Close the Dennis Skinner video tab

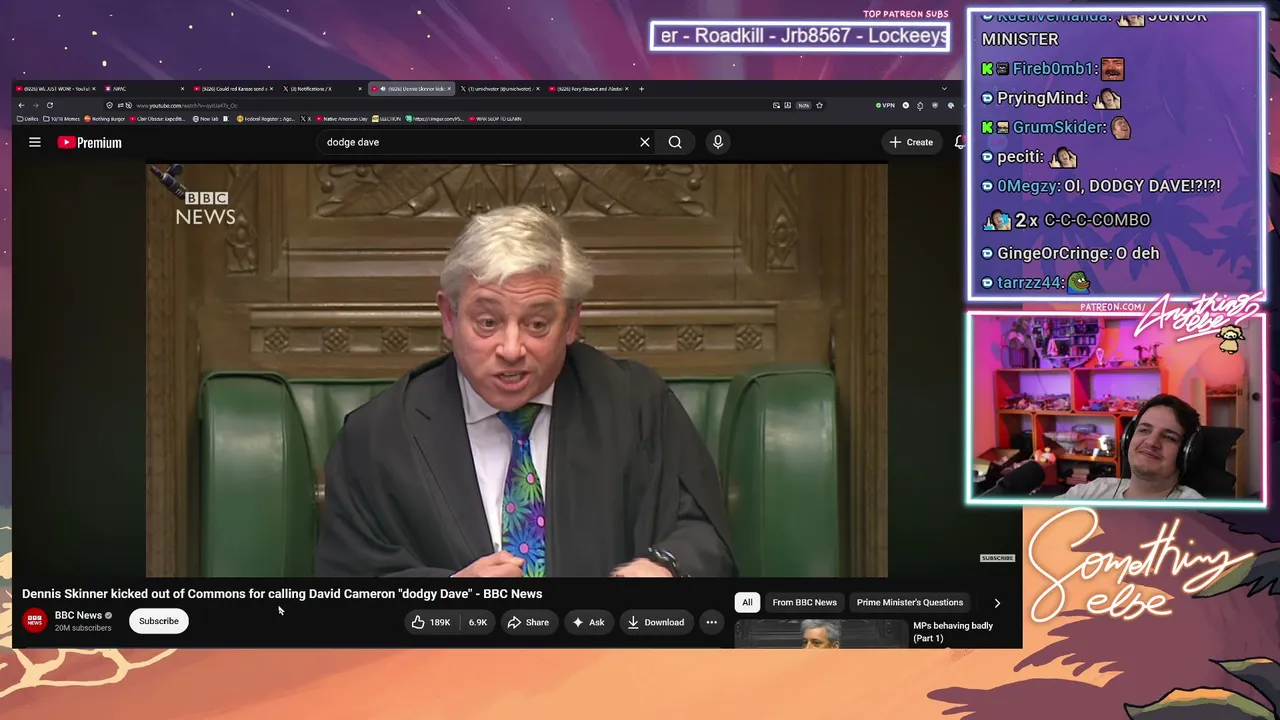pyautogui.click(x=449, y=89)
